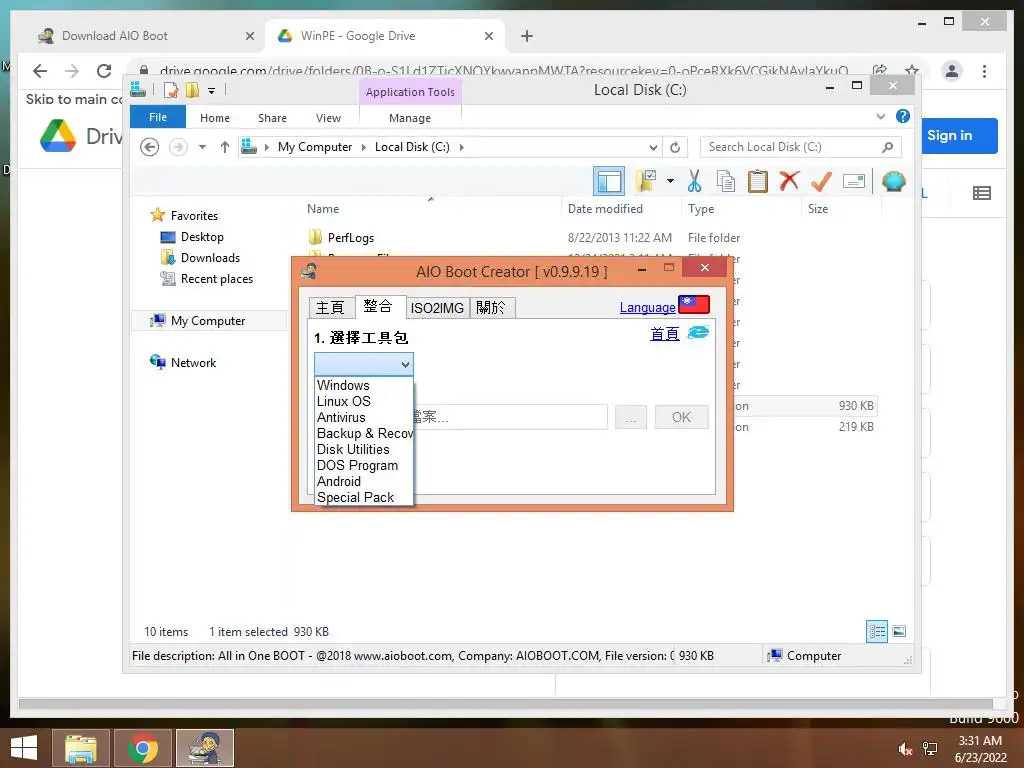
Task: Switch to large icons view in status bar
Action: (899, 631)
